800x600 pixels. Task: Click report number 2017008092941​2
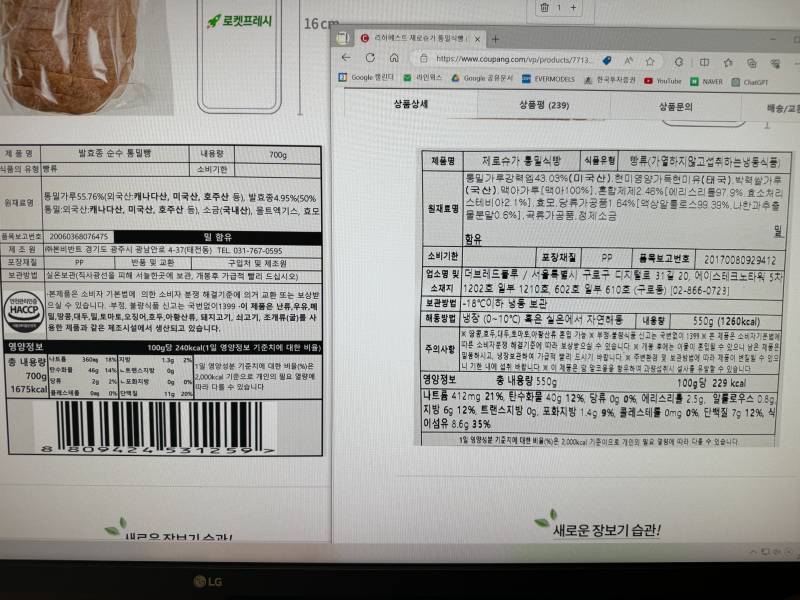click(739, 260)
